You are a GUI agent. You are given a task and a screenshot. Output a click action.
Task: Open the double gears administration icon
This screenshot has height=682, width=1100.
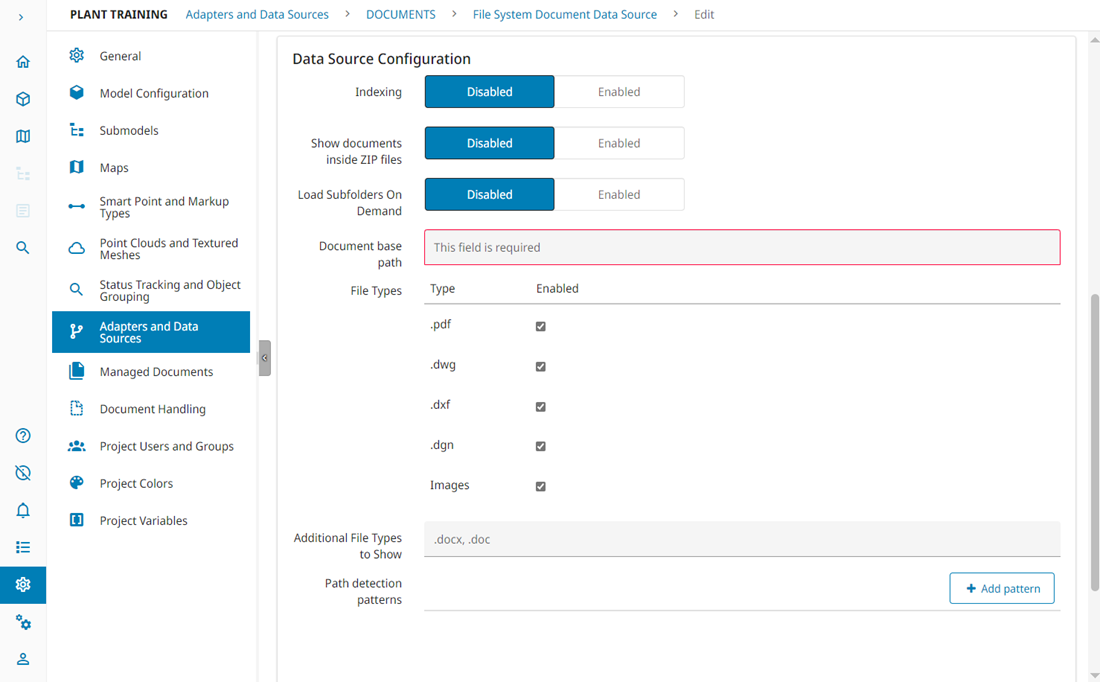click(22, 622)
